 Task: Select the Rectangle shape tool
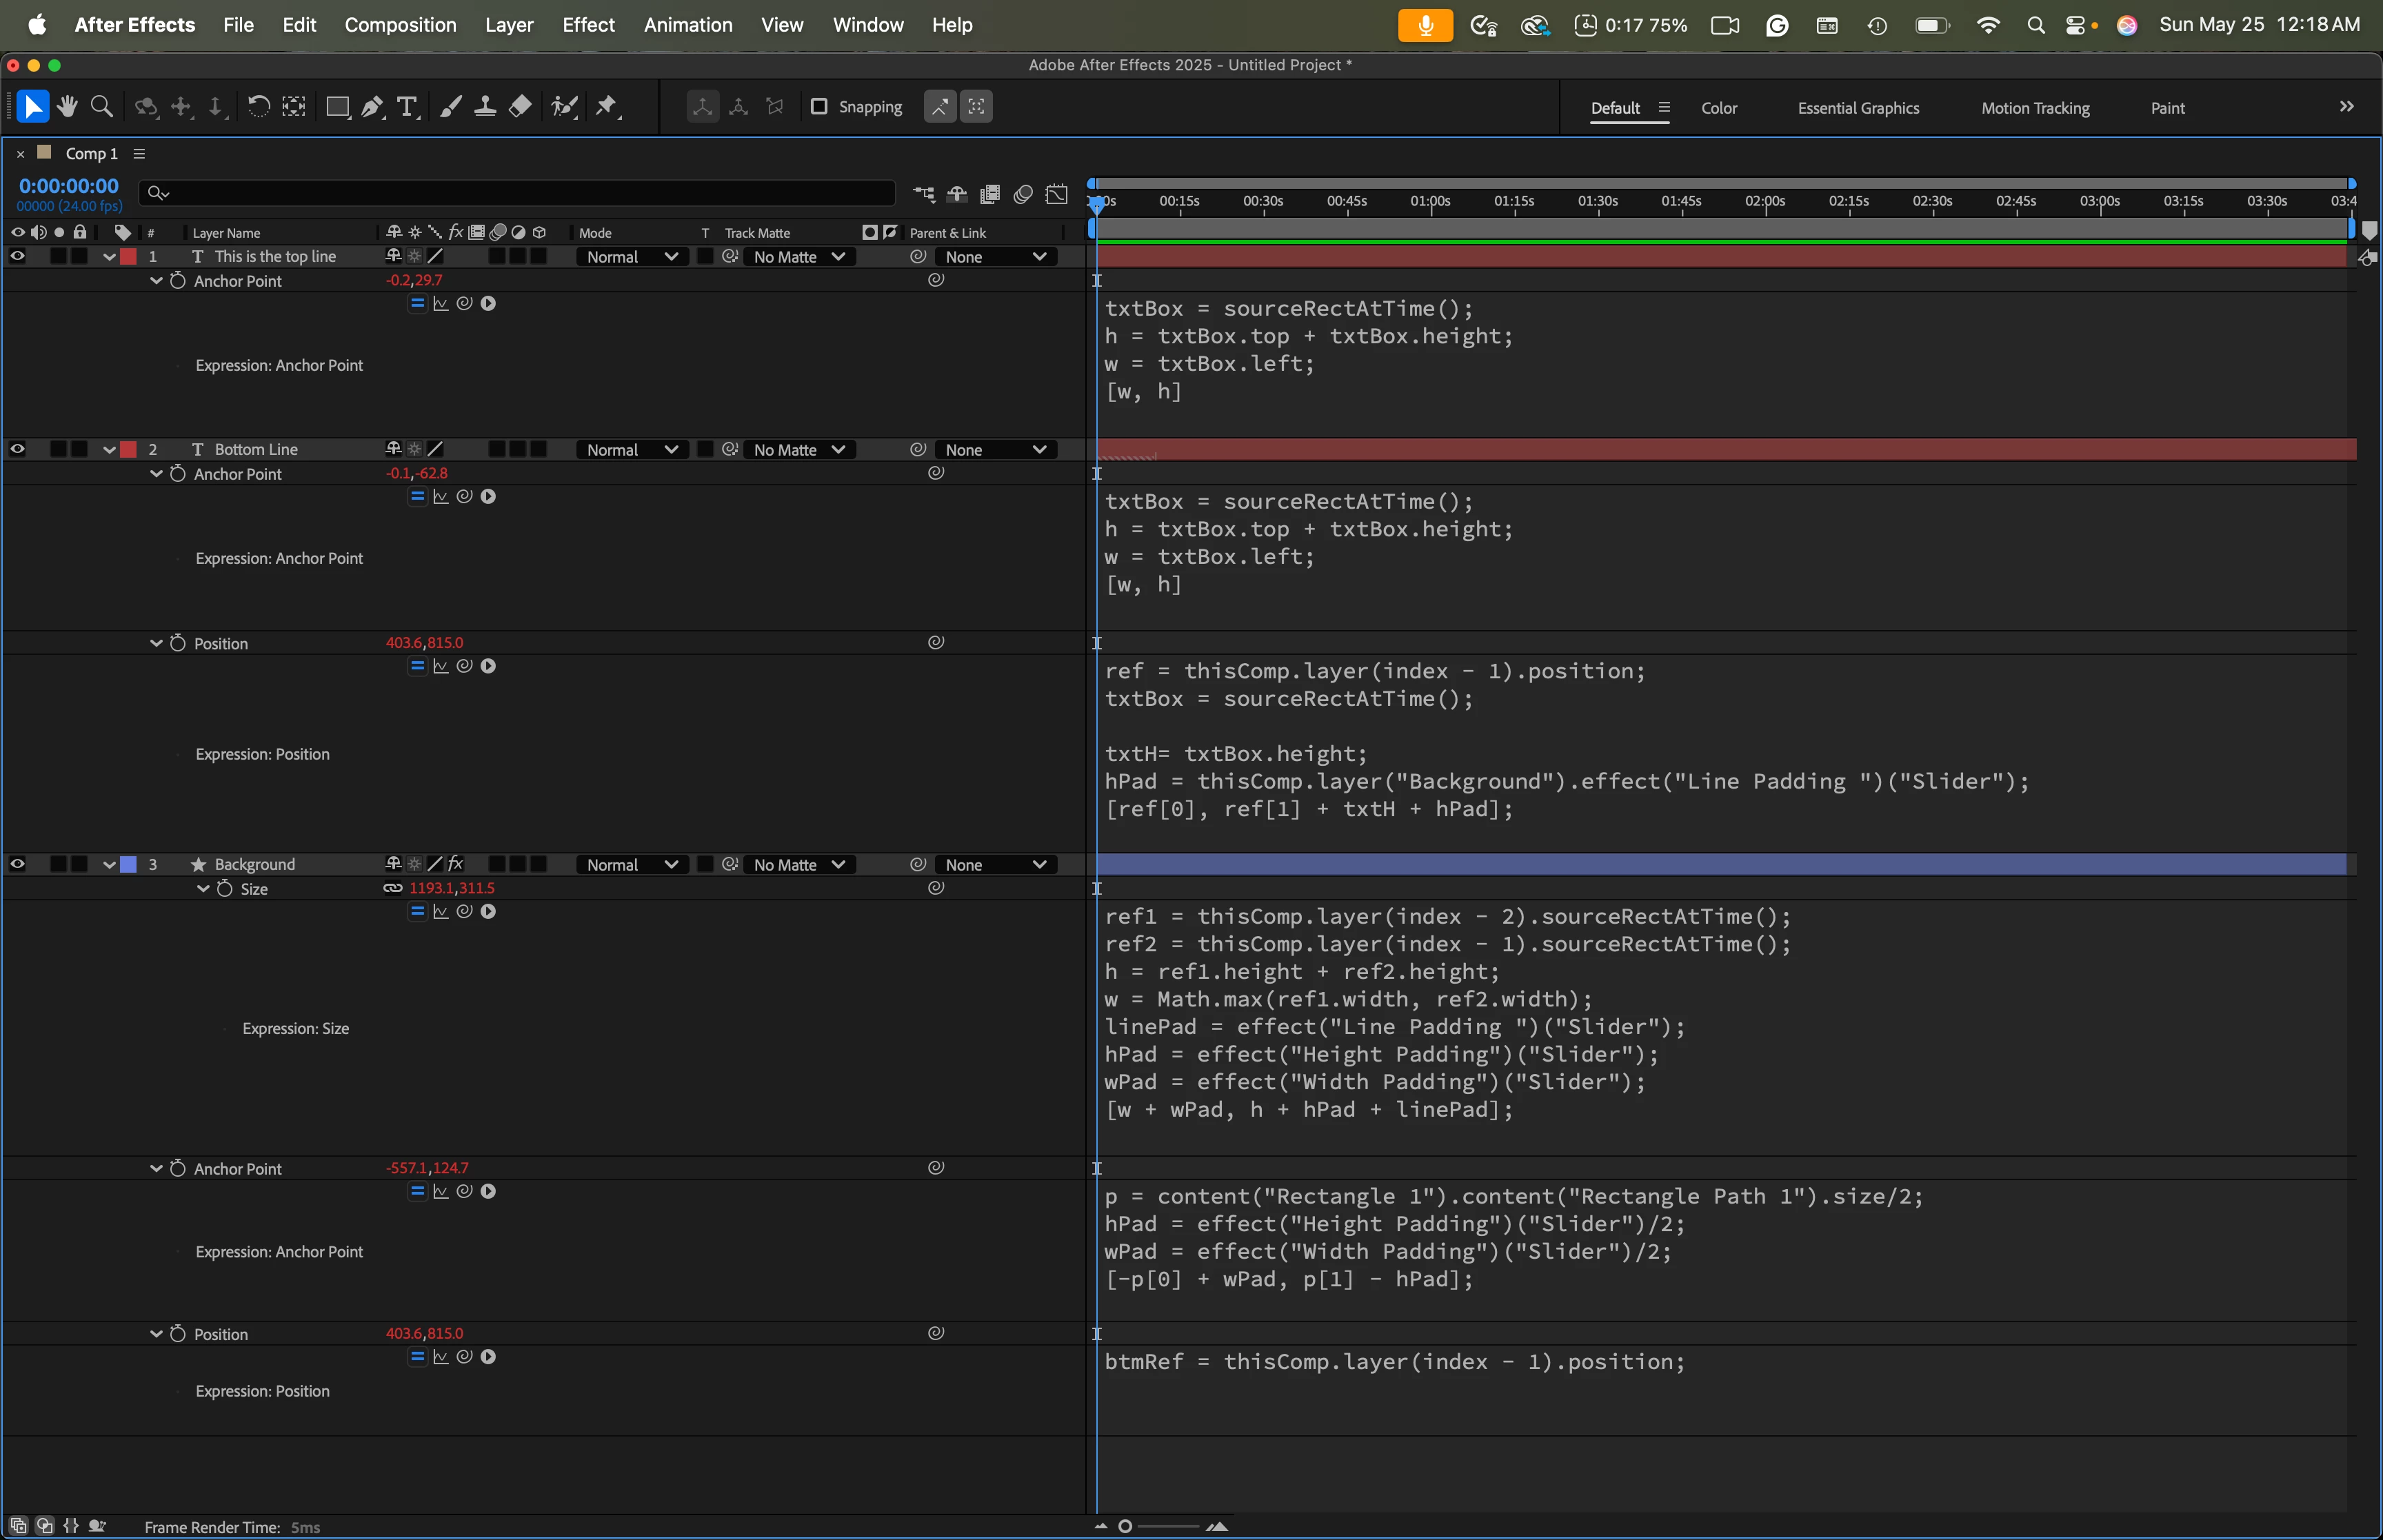click(337, 107)
